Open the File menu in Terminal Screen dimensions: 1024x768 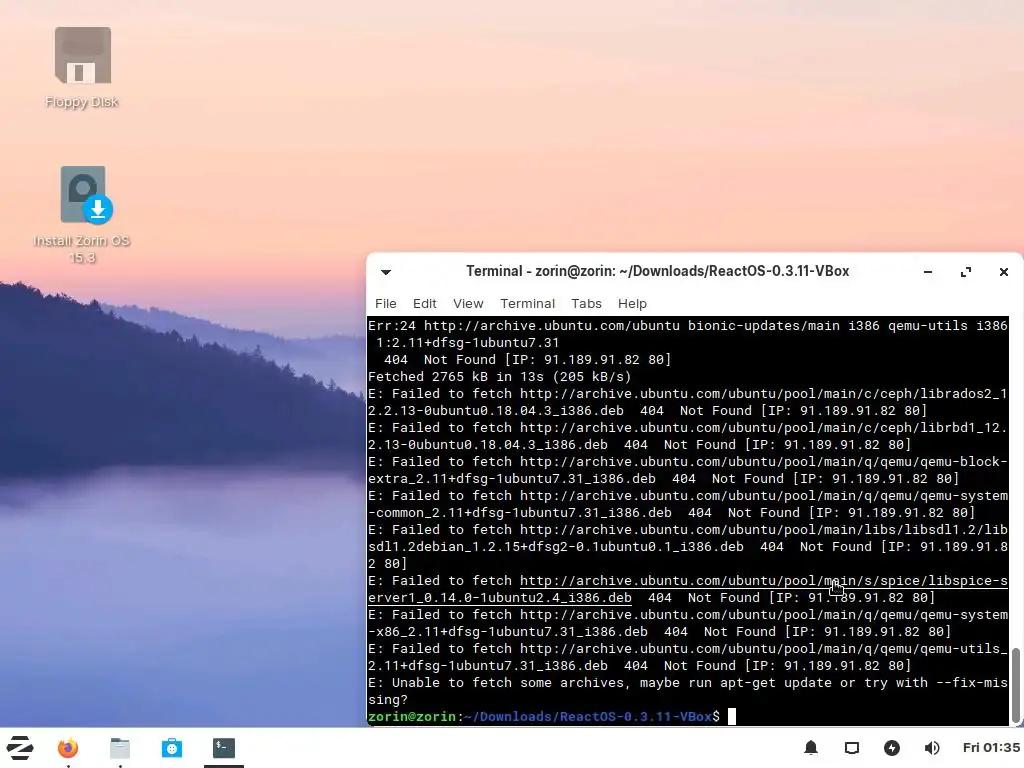pyautogui.click(x=385, y=304)
